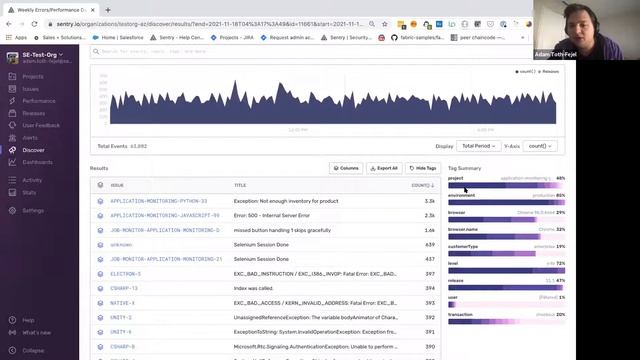
Task: Open the Apps bookmarks shortcut
Action: (16, 37)
